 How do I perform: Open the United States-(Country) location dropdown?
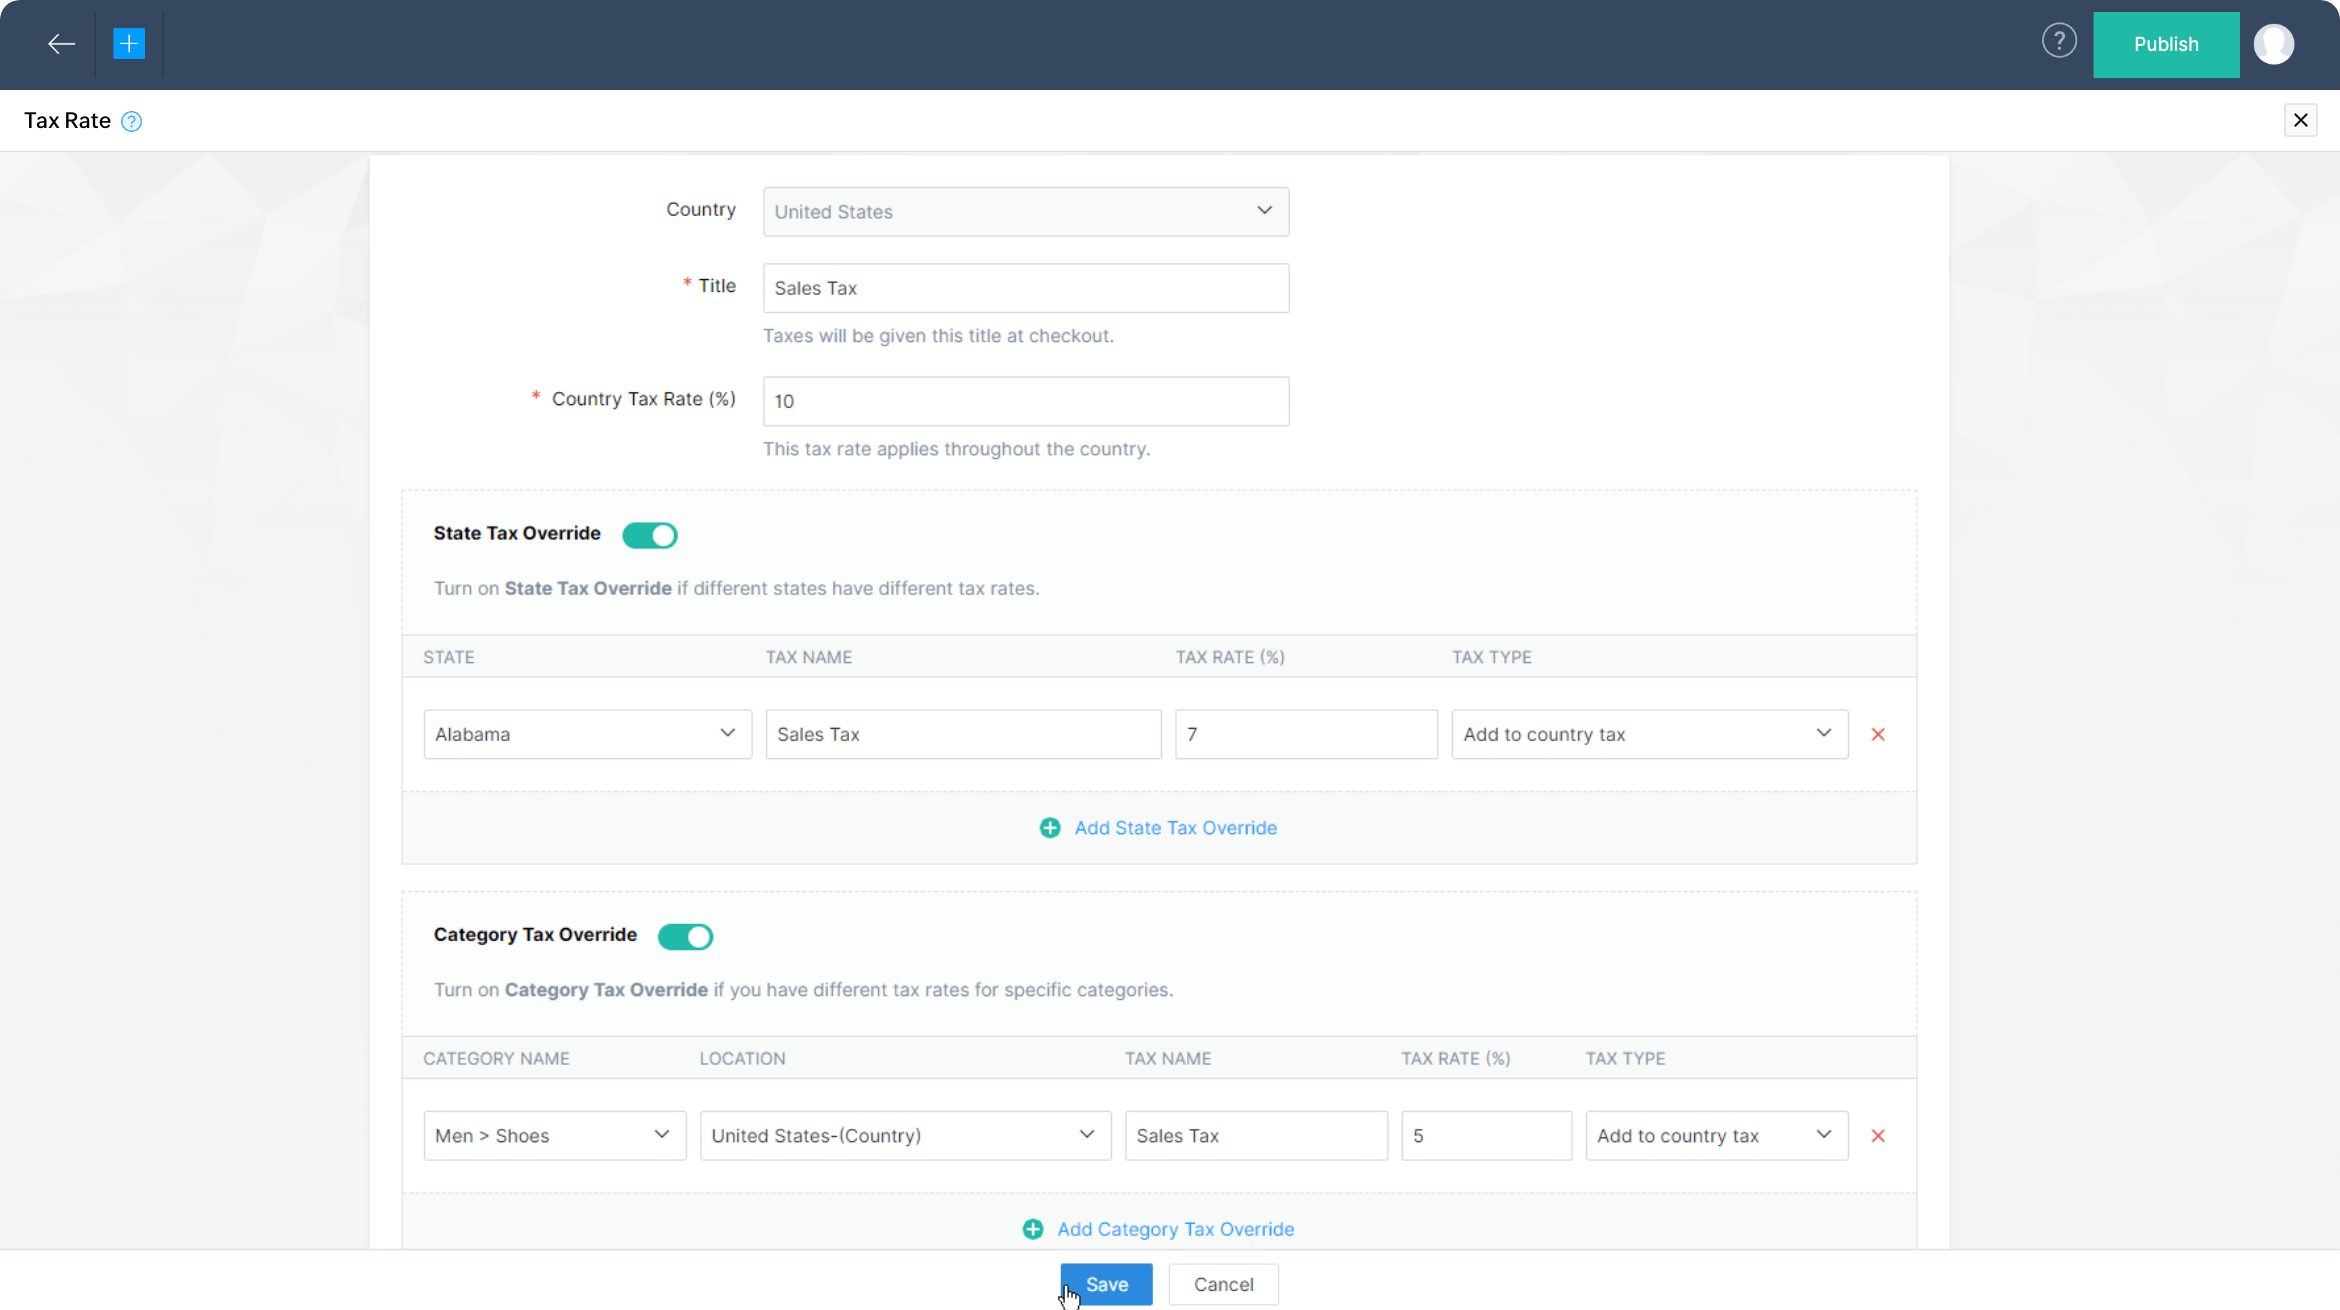click(x=904, y=1136)
